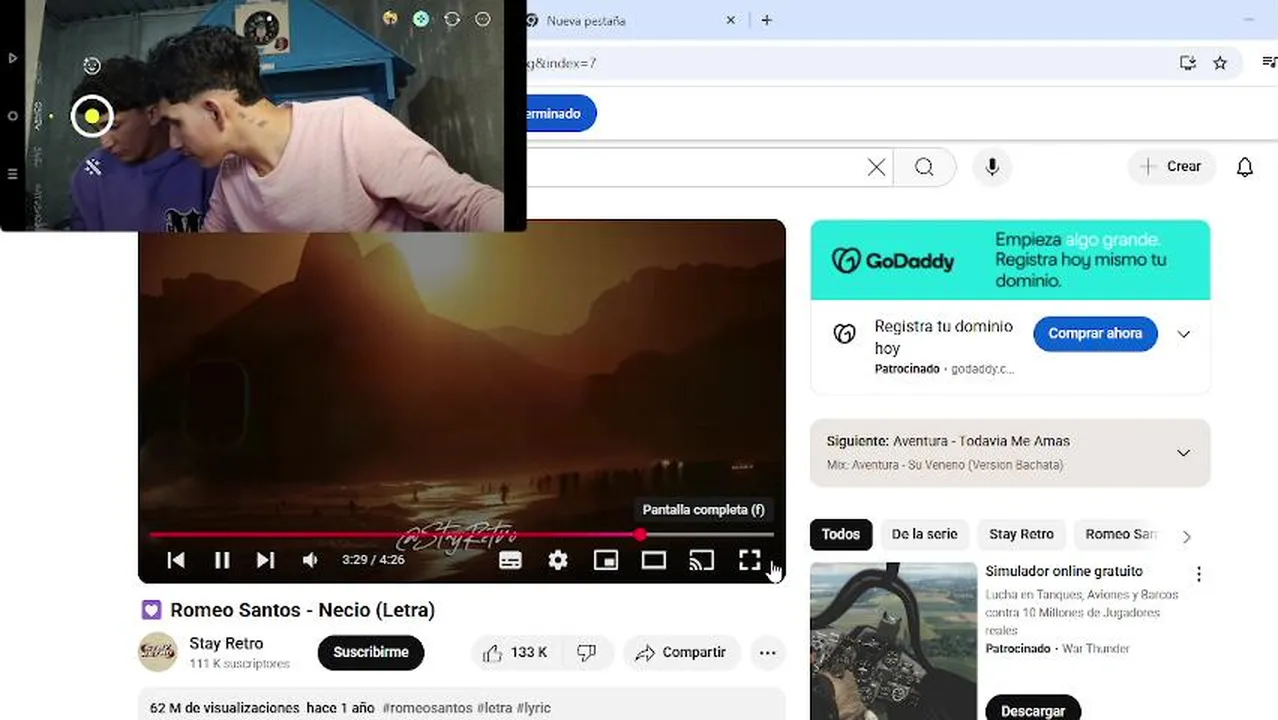Tap the magic wand icon below the shutter
The height and width of the screenshot is (720, 1278).
pyautogui.click(x=93, y=167)
